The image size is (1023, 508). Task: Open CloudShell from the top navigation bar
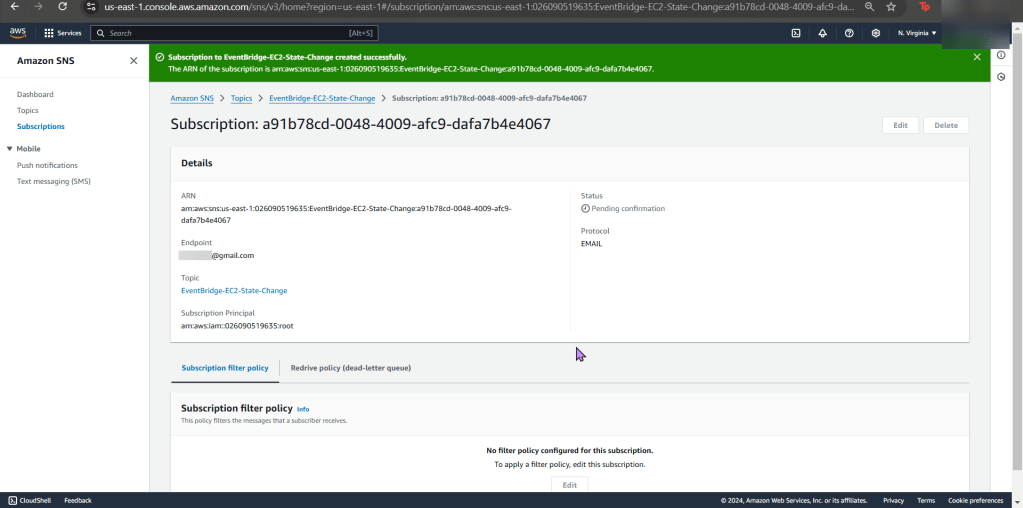click(x=796, y=33)
